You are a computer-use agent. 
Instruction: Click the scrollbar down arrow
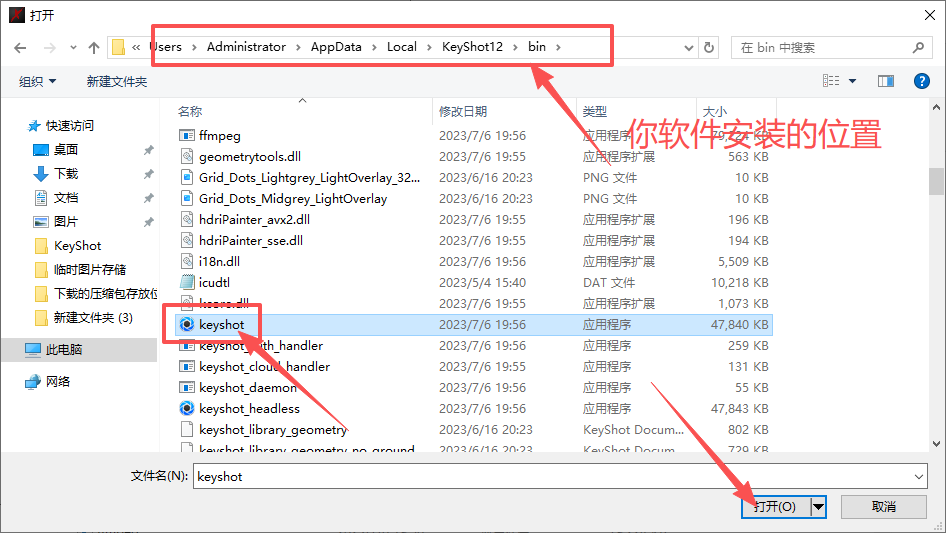pyautogui.click(x=936, y=444)
